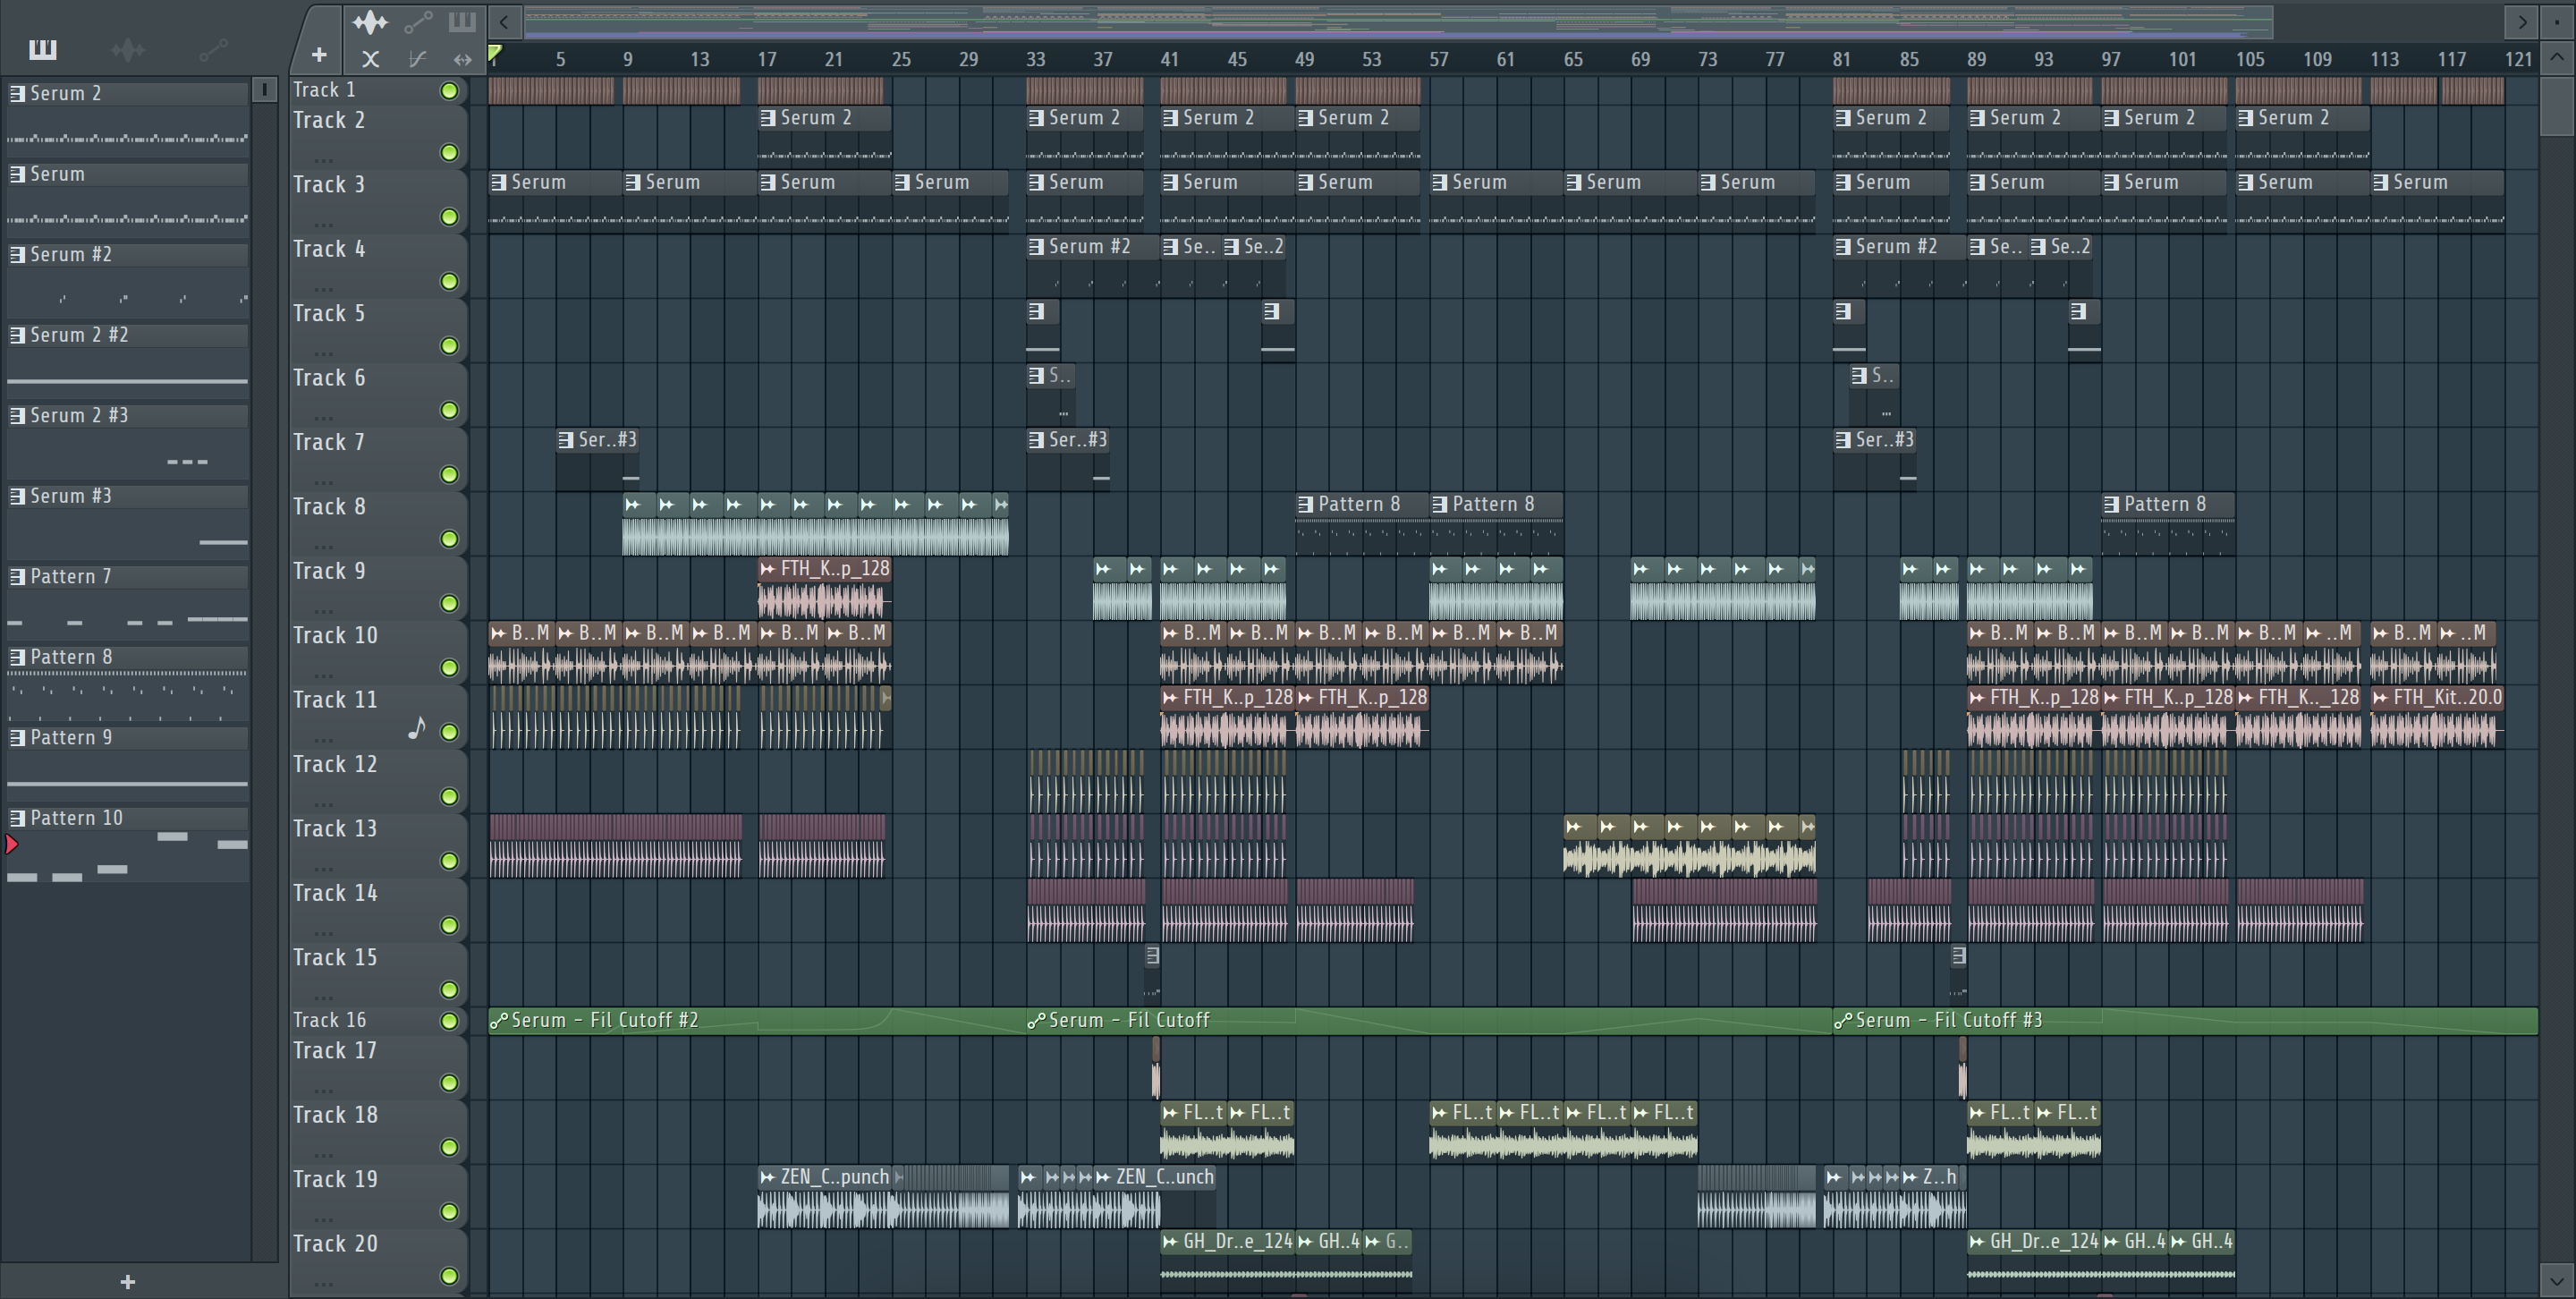Click the note icon on Track 11
The width and height of the screenshot is (2576, 1299).
[417, 728]
